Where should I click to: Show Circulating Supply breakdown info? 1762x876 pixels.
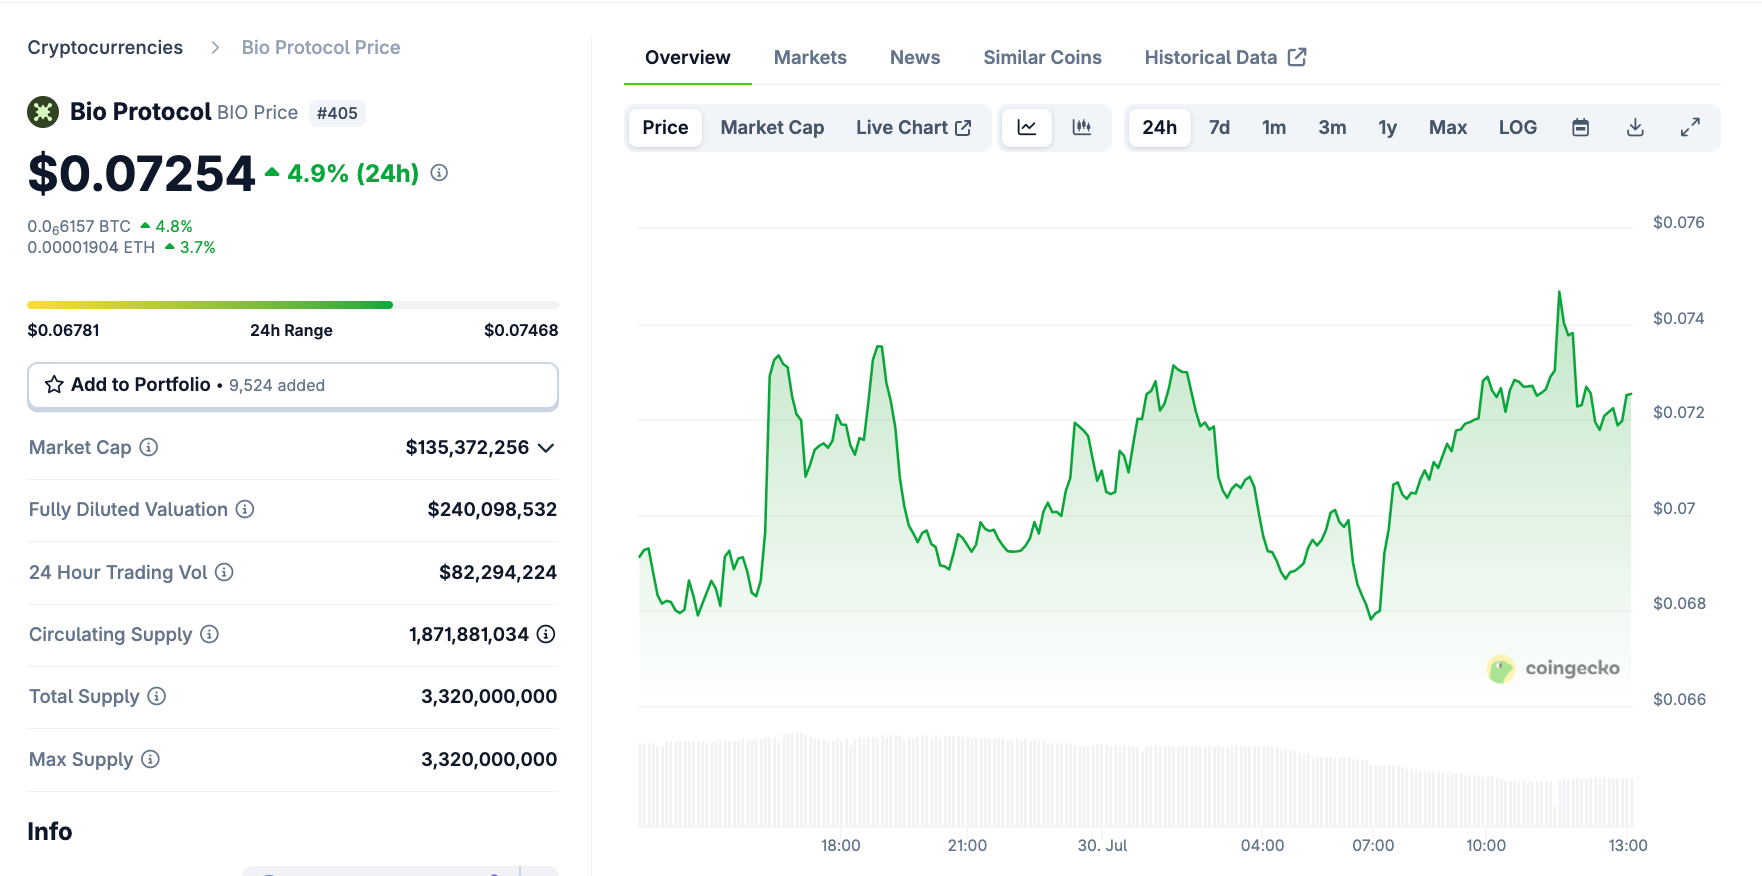[546, 634]
